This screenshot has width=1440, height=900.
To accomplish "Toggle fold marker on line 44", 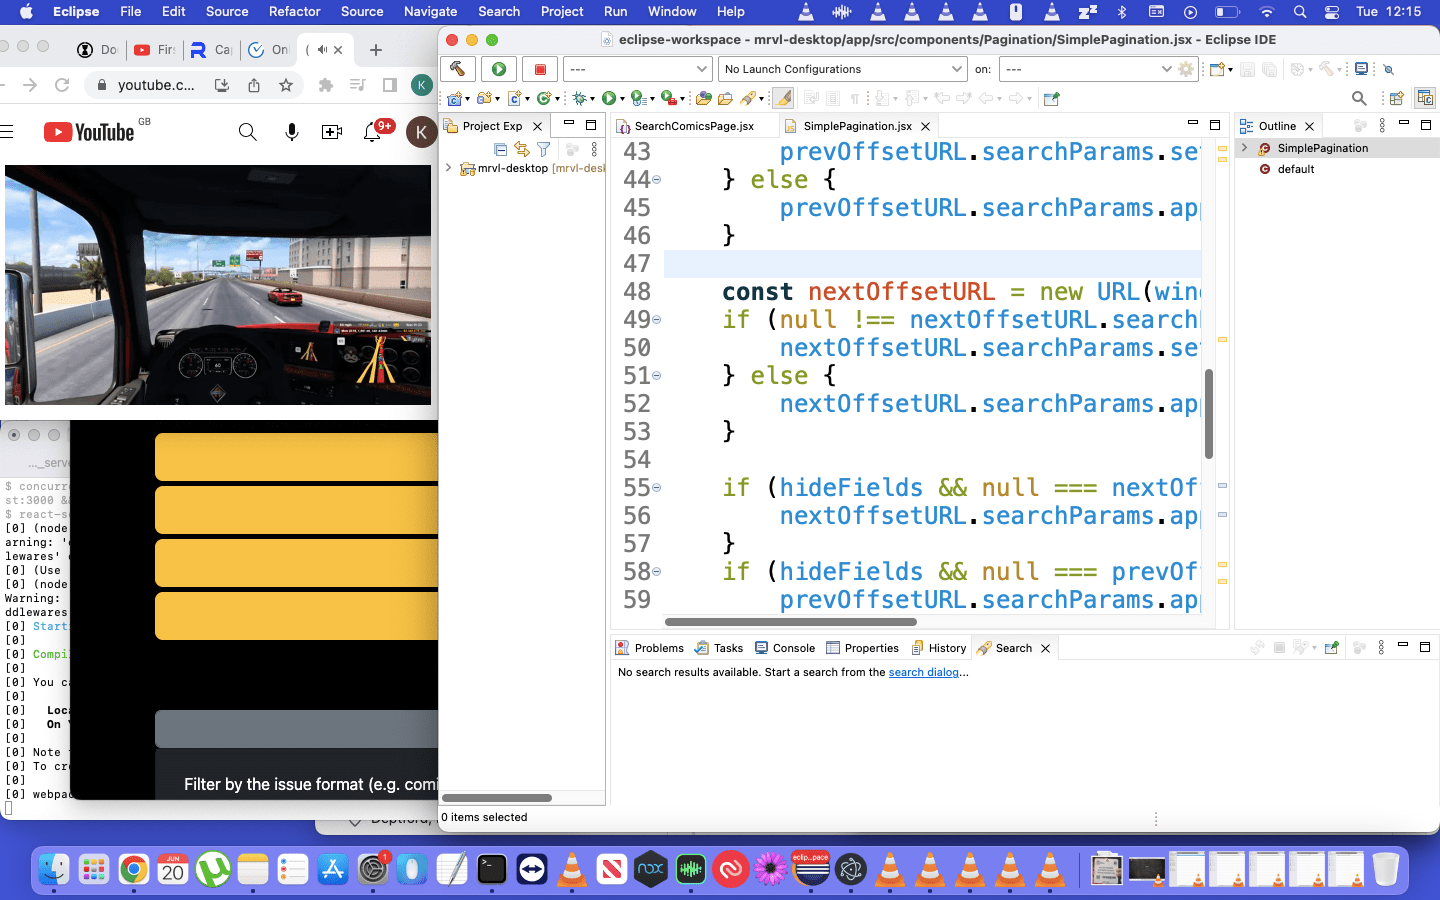I will click(x=656, y=180).
